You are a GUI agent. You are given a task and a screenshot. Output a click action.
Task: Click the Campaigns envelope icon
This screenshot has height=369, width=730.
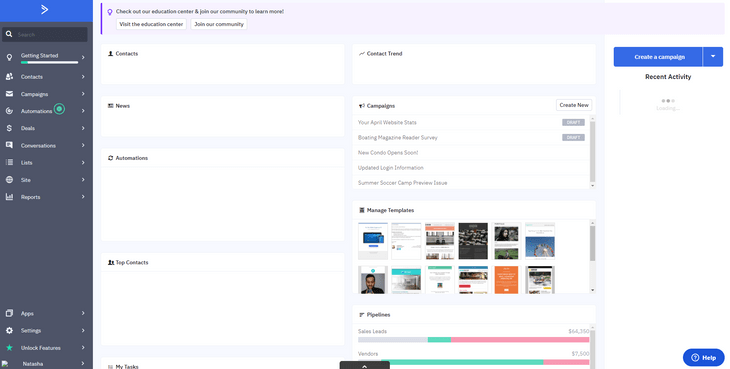(x=9, y=94)
